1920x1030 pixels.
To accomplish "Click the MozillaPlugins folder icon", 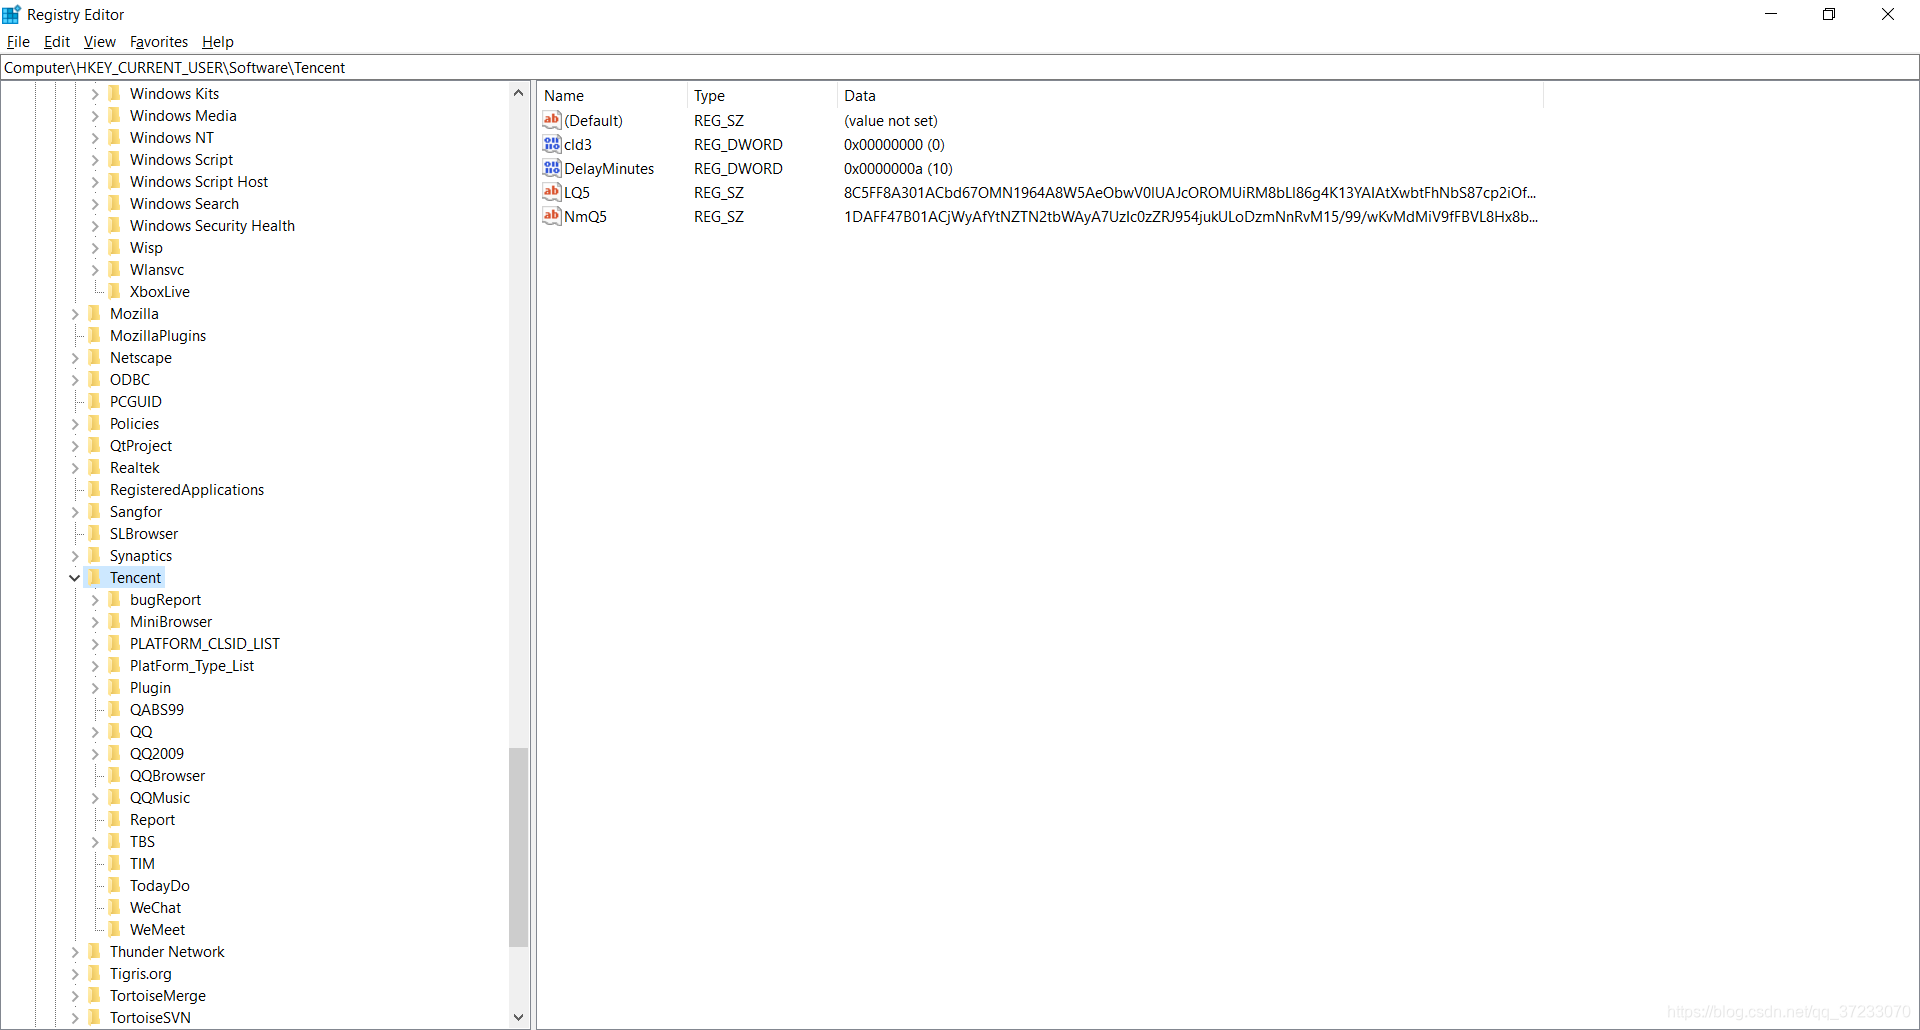I will (95, 335).
